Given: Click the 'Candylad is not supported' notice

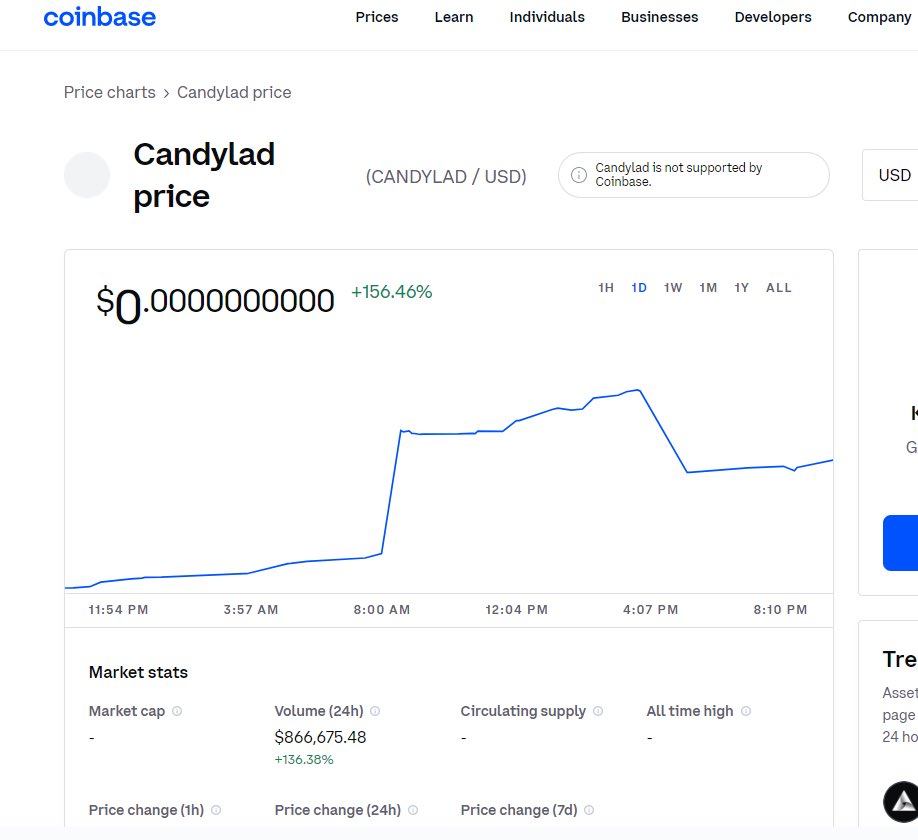Looking at the screenshot, I should coord(694,175).
